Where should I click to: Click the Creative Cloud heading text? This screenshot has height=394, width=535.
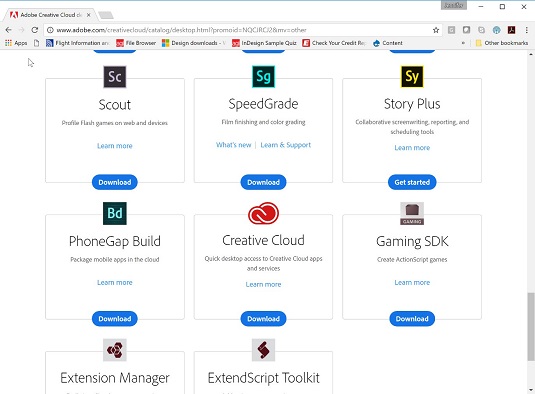[263, 240]
